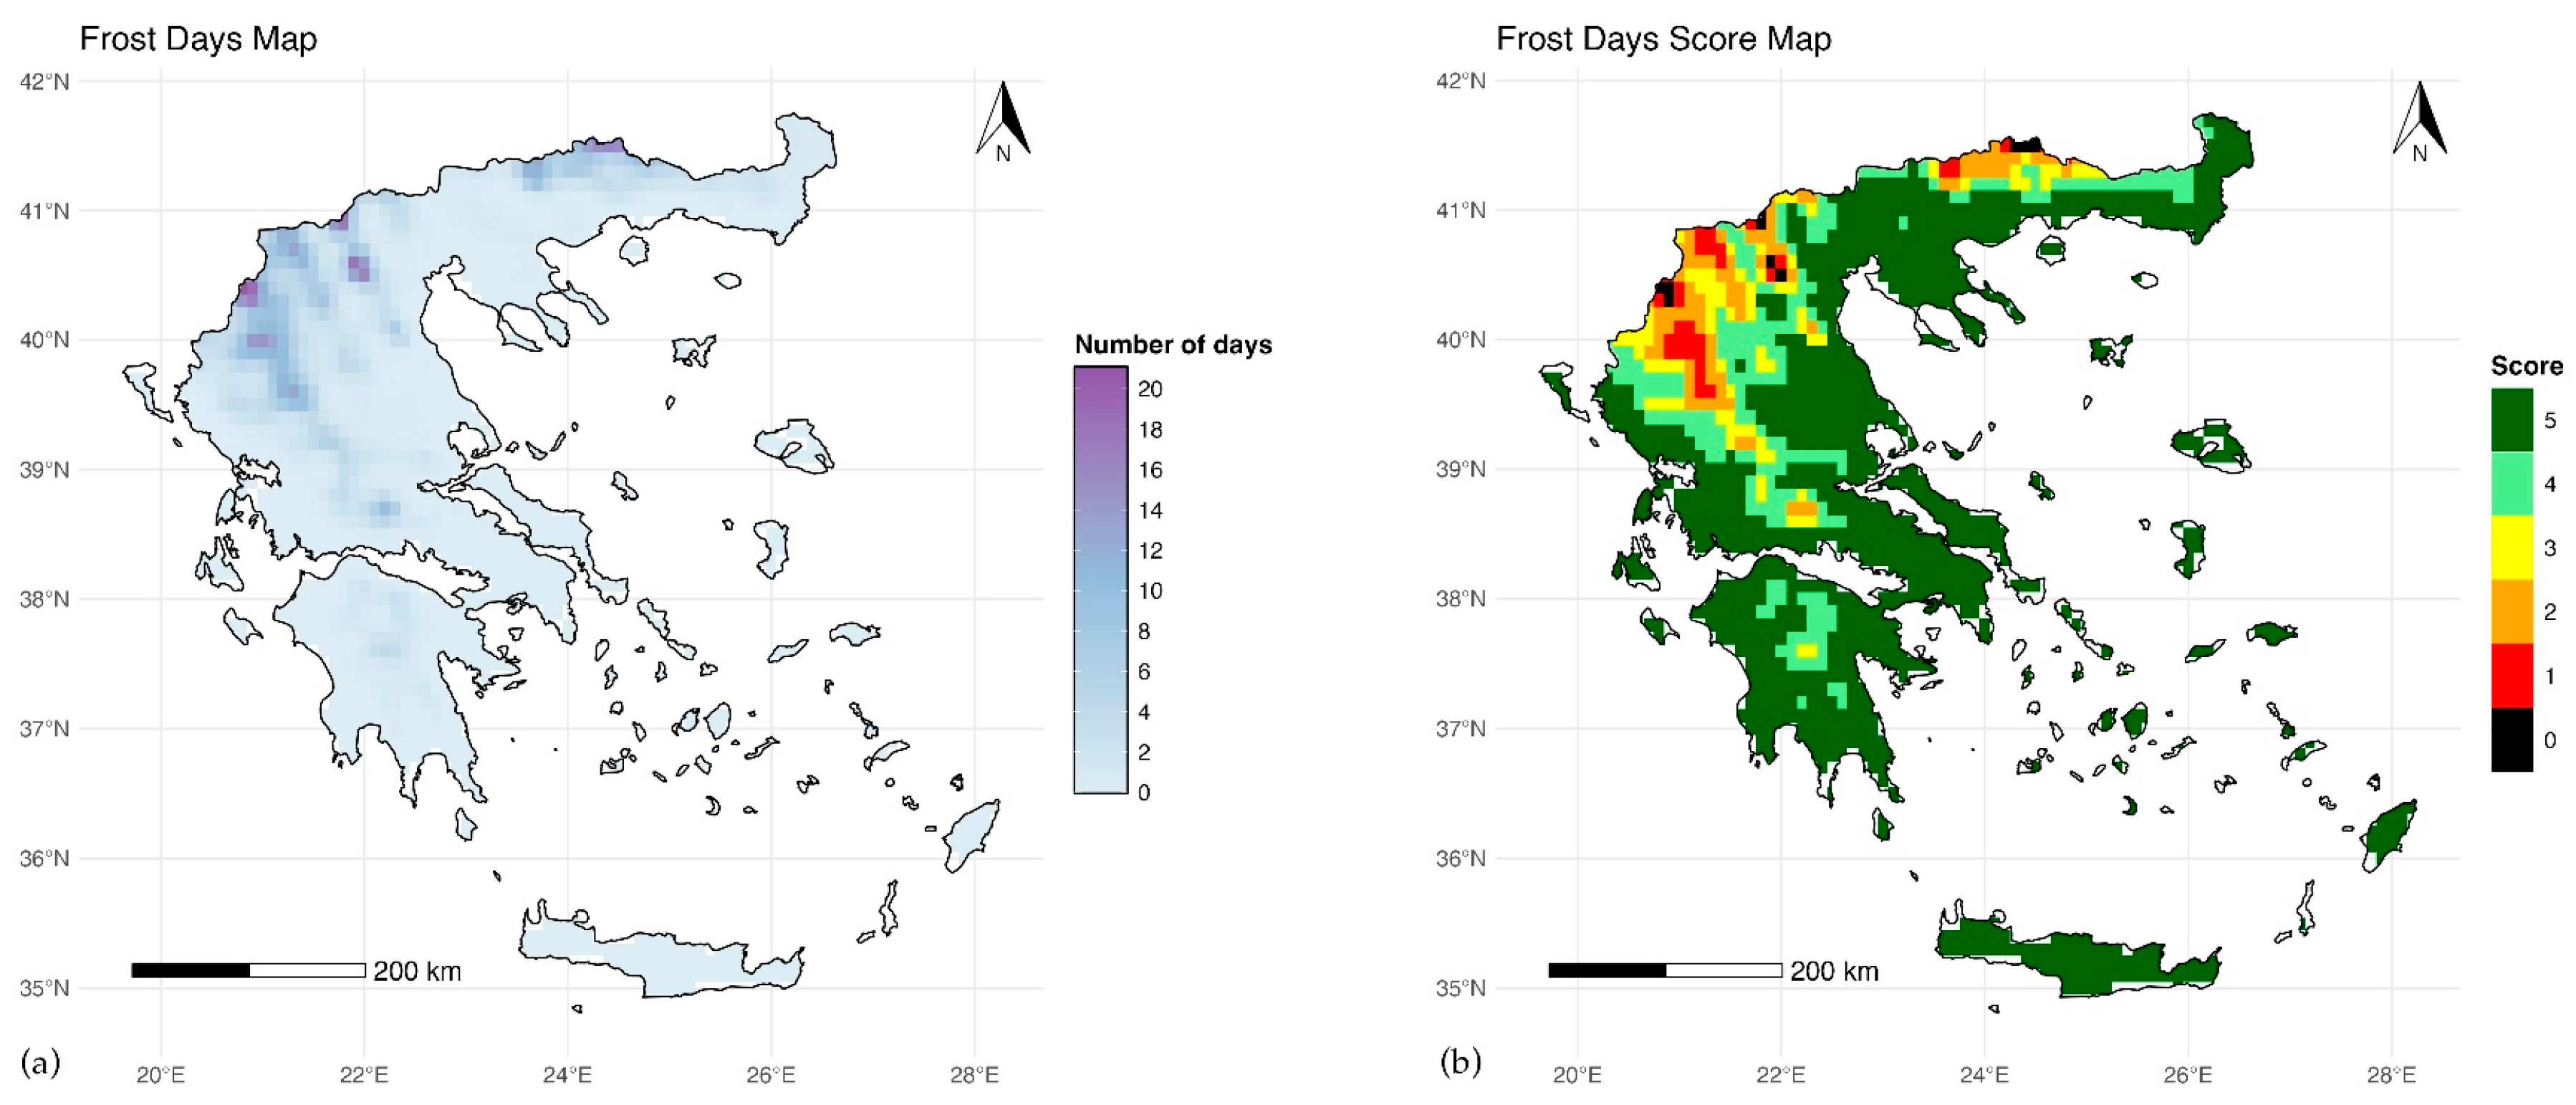Click the dark green score 5 swatch
The width and height of the screenshot is (2576, 1105).
coord(2511,420)
